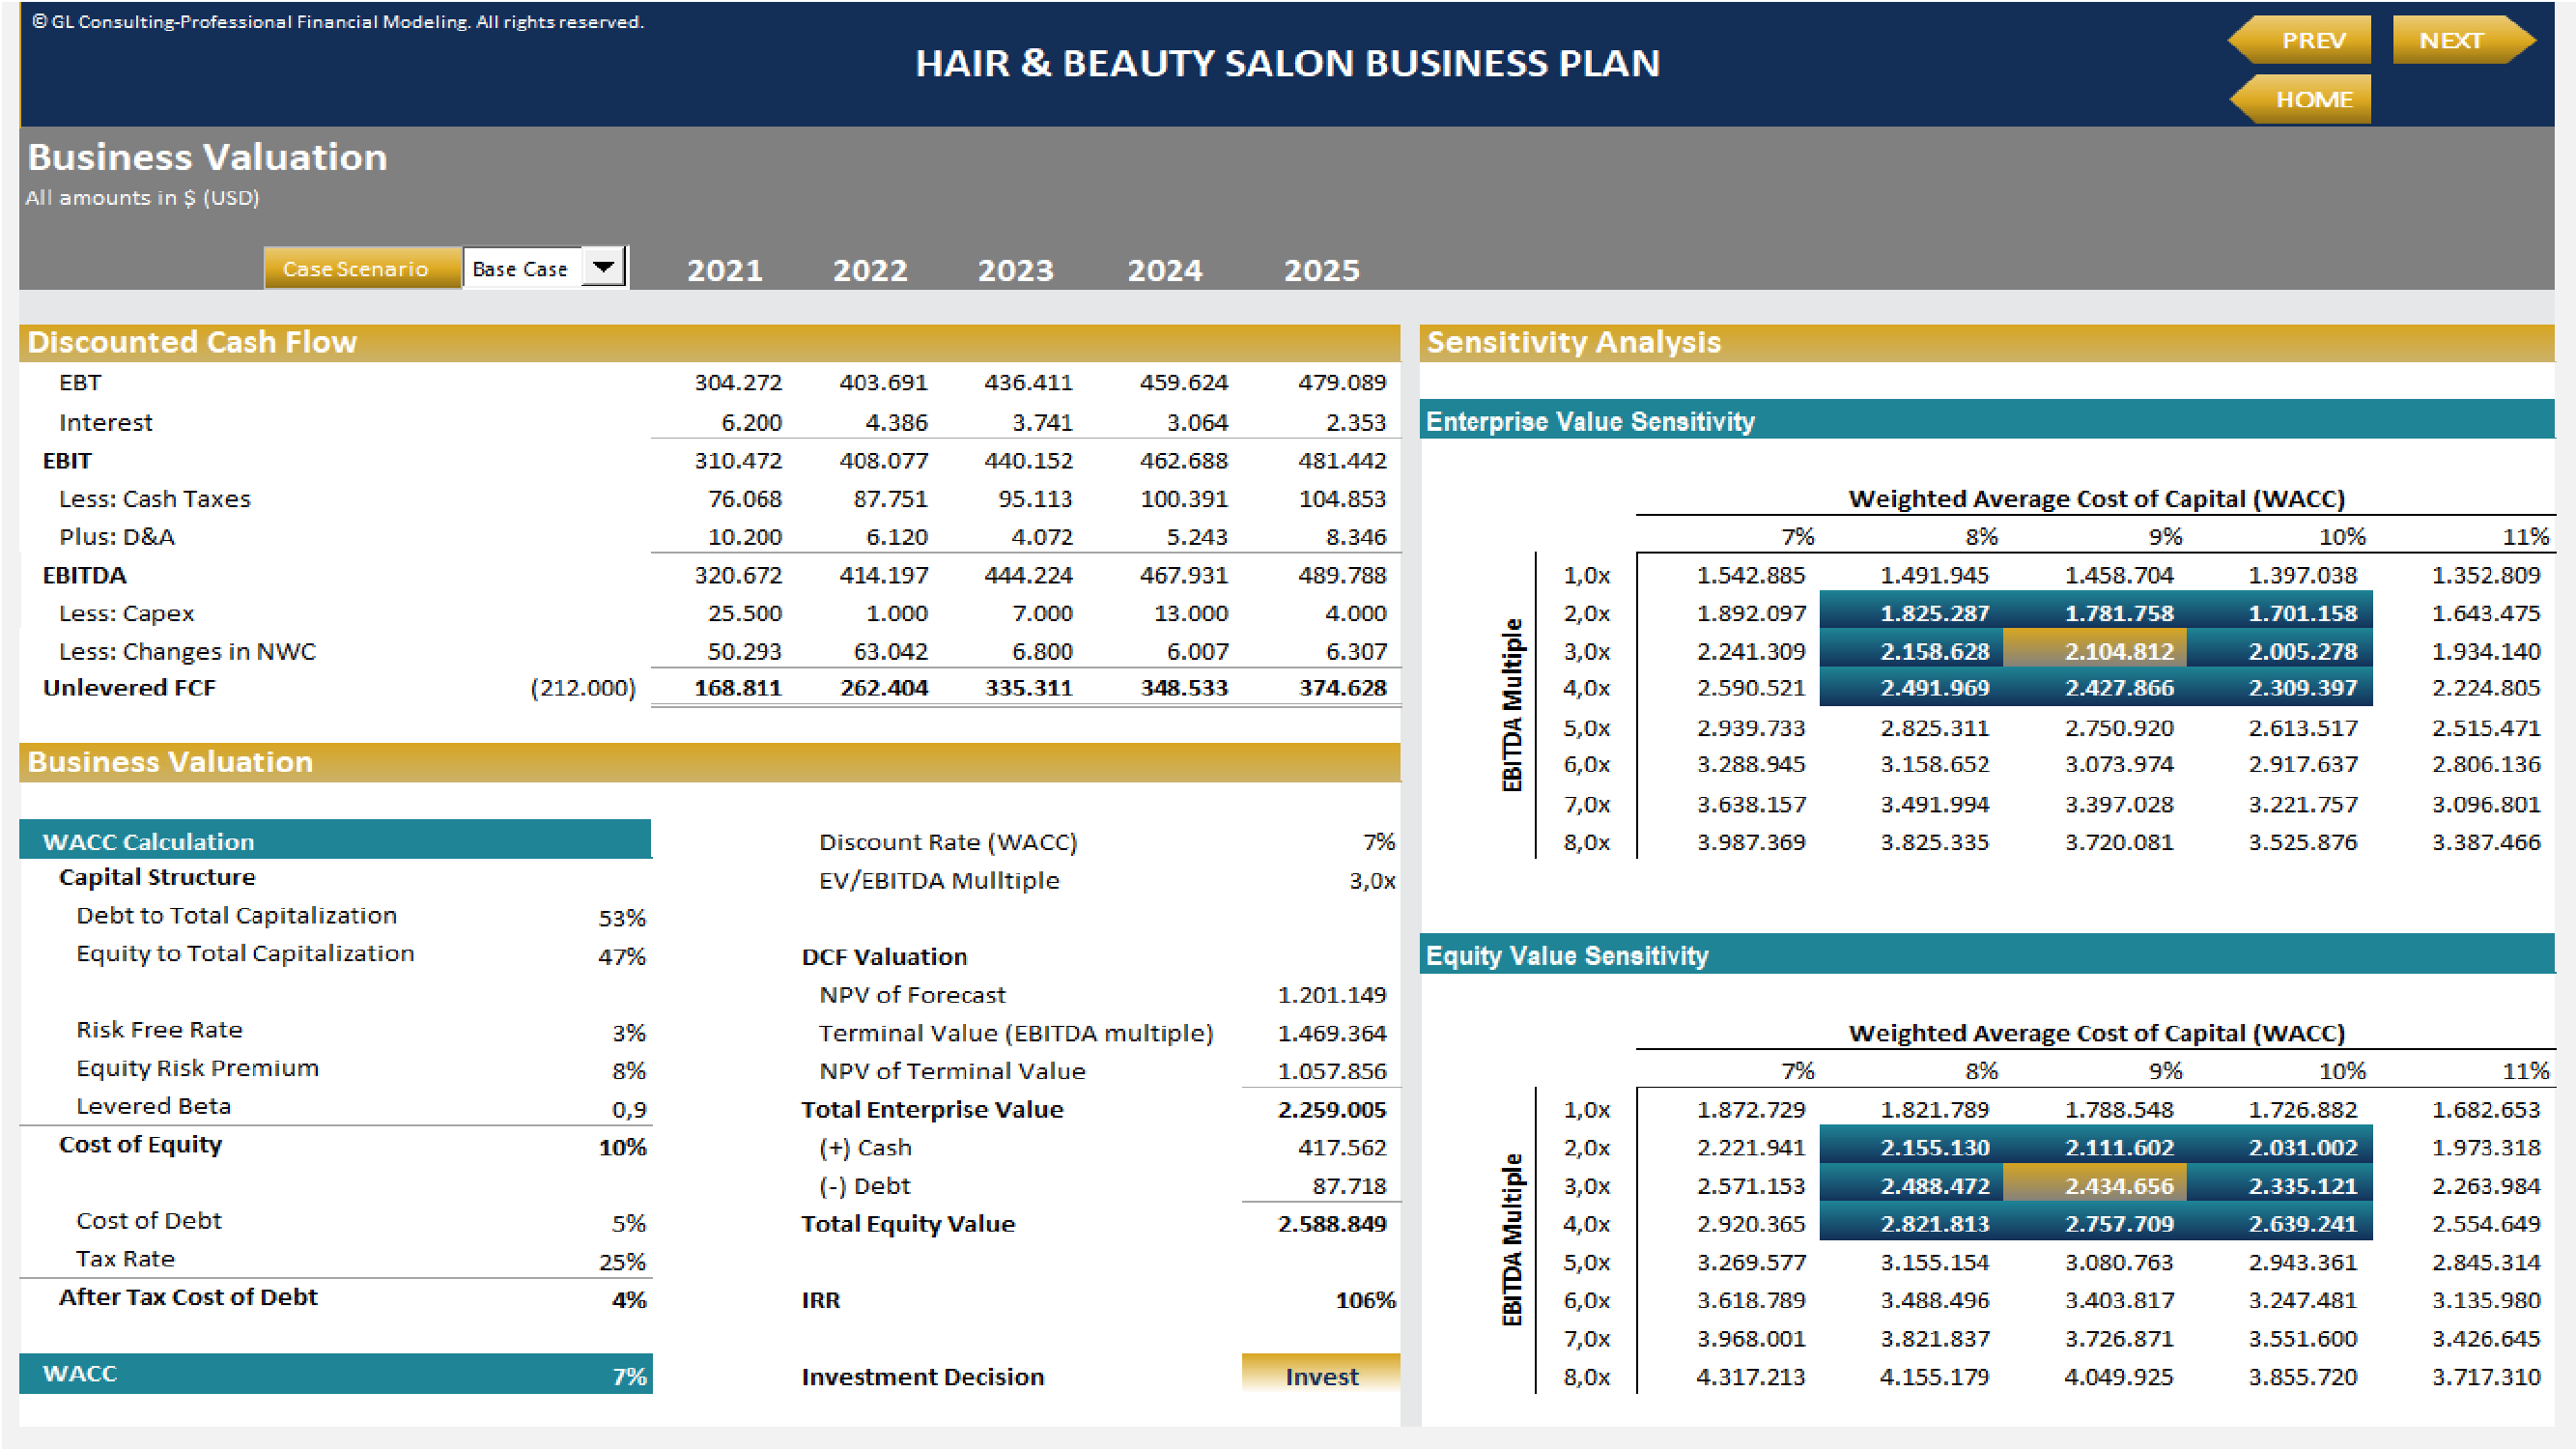Click the Case Scenario gold label
This screenshot has width=2576, height=1449.
coord(362,268)
